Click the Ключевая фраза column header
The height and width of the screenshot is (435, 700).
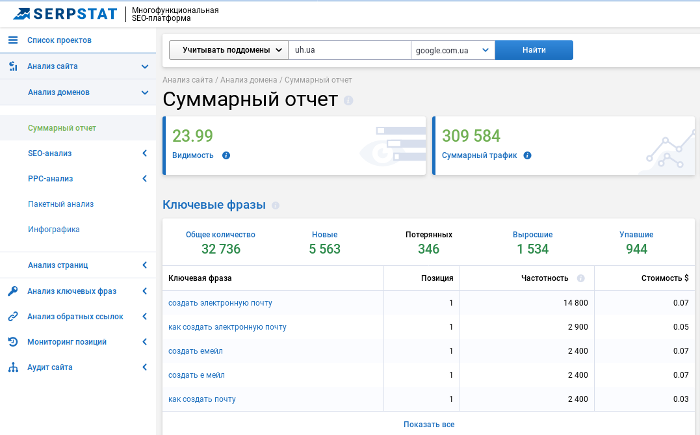click(200, 278)
